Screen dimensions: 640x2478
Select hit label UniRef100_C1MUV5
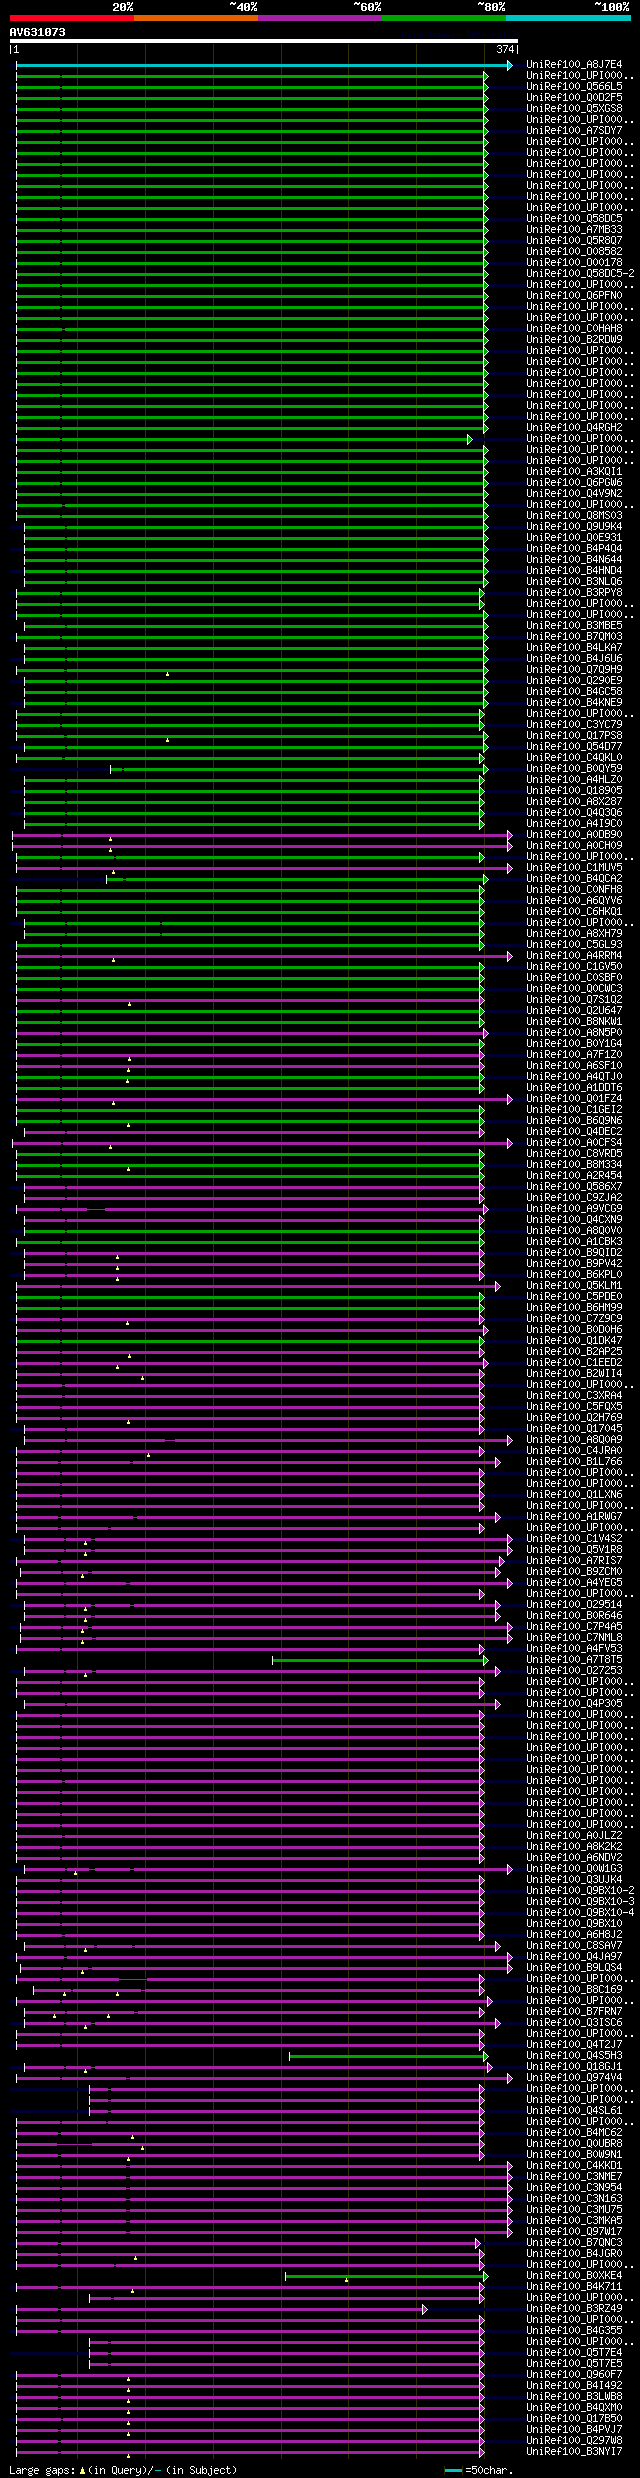tap(574, 868)
